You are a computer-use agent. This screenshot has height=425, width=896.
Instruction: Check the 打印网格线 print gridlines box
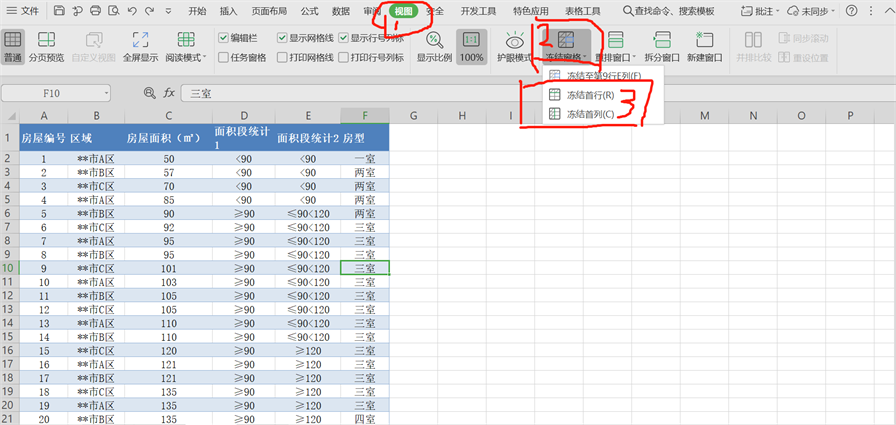pos(282,57)
